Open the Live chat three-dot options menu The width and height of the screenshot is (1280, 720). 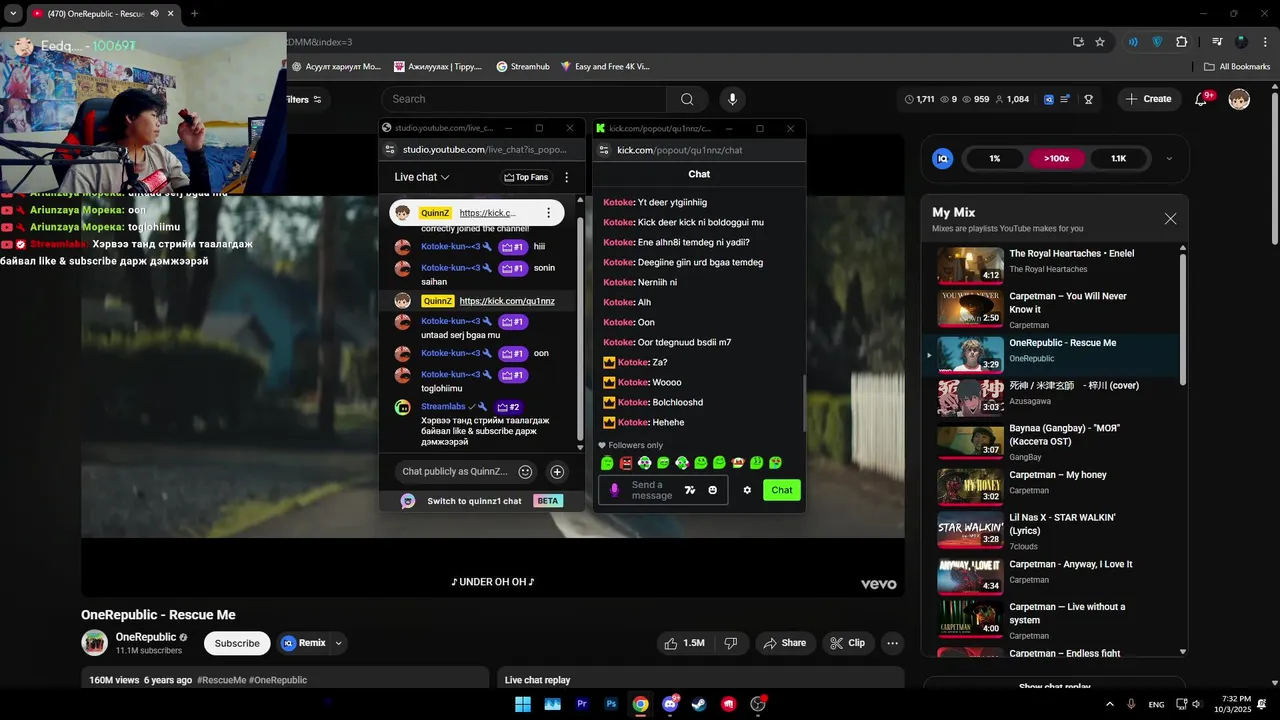tap(567, 177)
